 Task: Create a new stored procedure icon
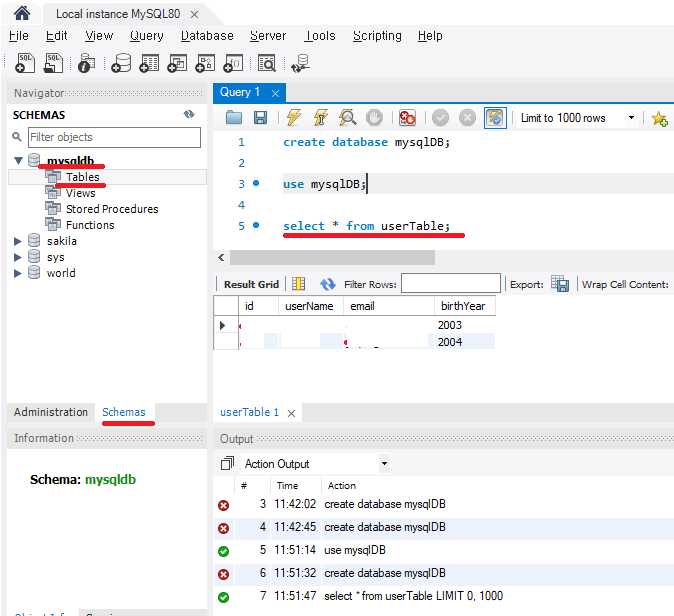coord(205,63)
